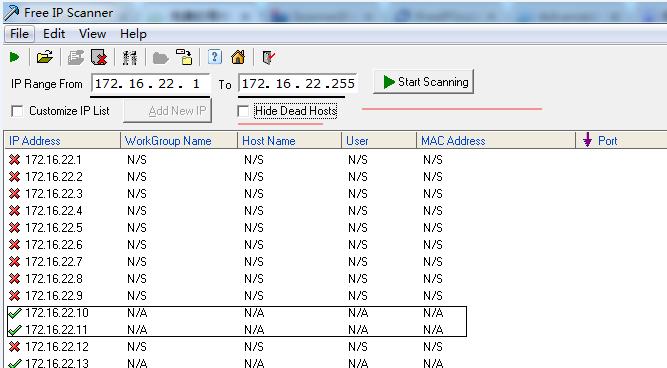Click the page with red X icon
The height and width of the screenshot is (368, 667).
tap(99, 57)
